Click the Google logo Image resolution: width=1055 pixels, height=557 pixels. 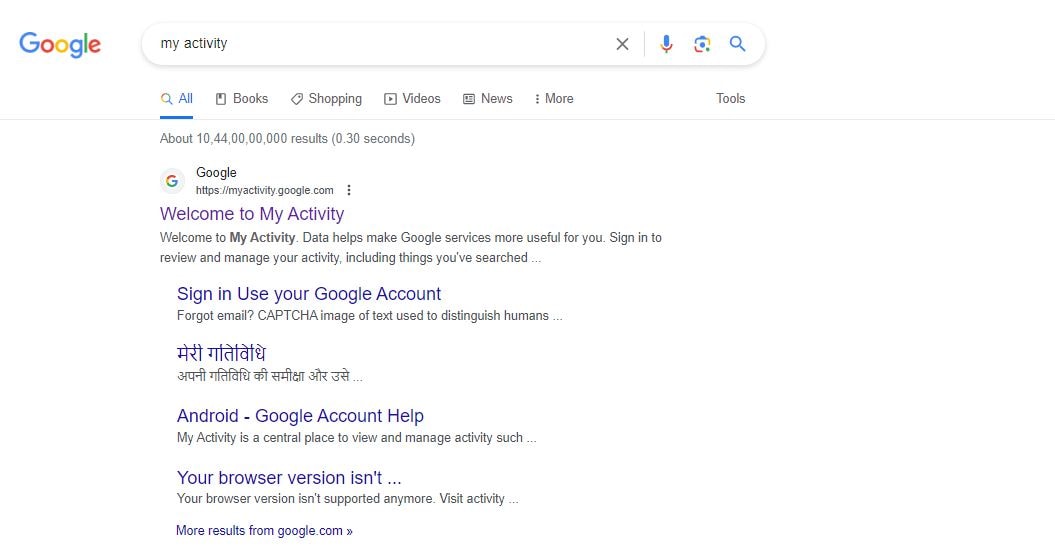[60, 44]
